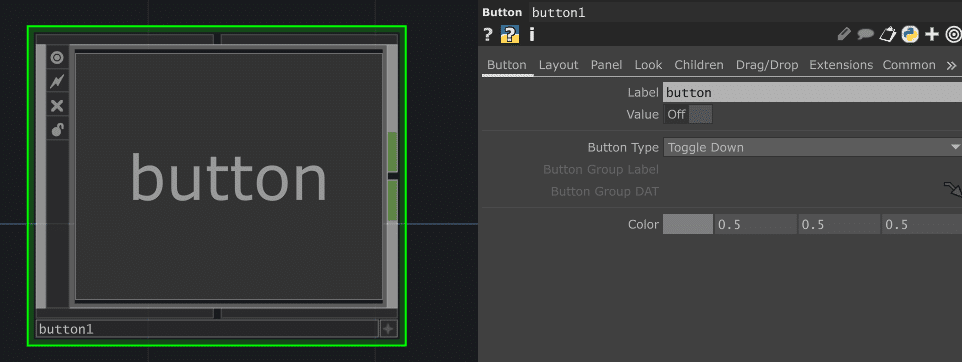This screenshot has width=962, height=362.
Task: Open the Look parameter page
Action: click(648, 65)
